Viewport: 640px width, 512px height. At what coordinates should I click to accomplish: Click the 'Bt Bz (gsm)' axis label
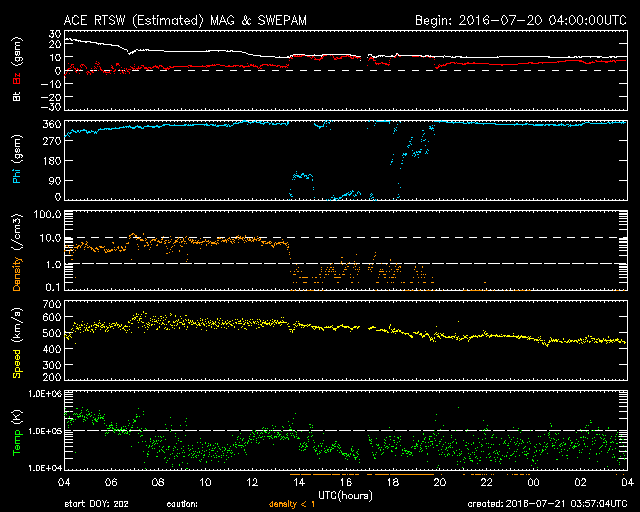tap(17, 69)
